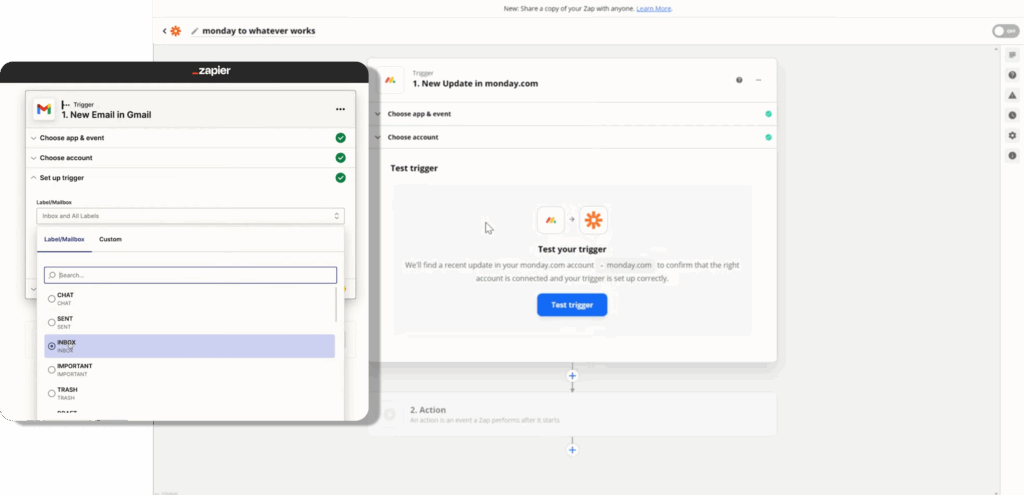Click the monday.com icon in the Test trigger illustration
The width and height of the screenshot is (1024, 495).
pos(551,220)
